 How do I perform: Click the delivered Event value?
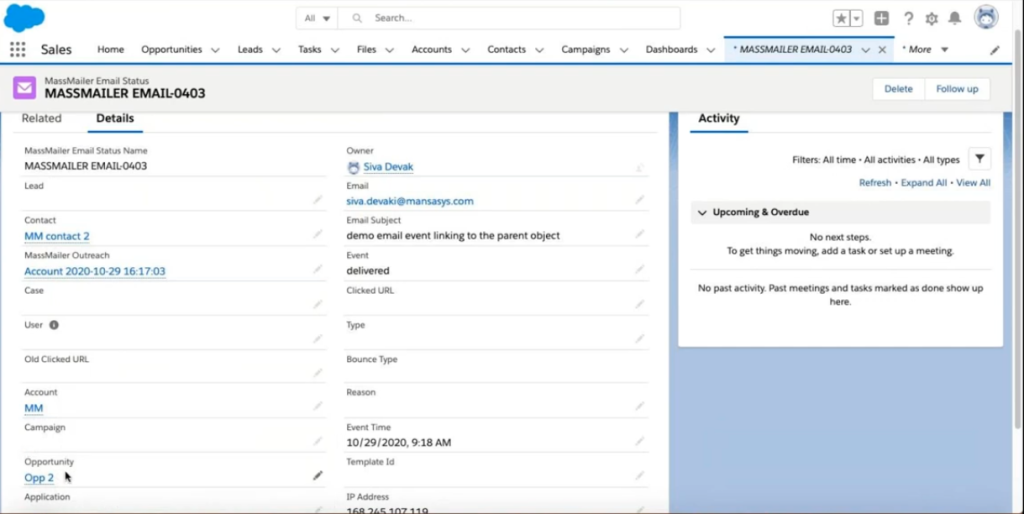[368, 270]
